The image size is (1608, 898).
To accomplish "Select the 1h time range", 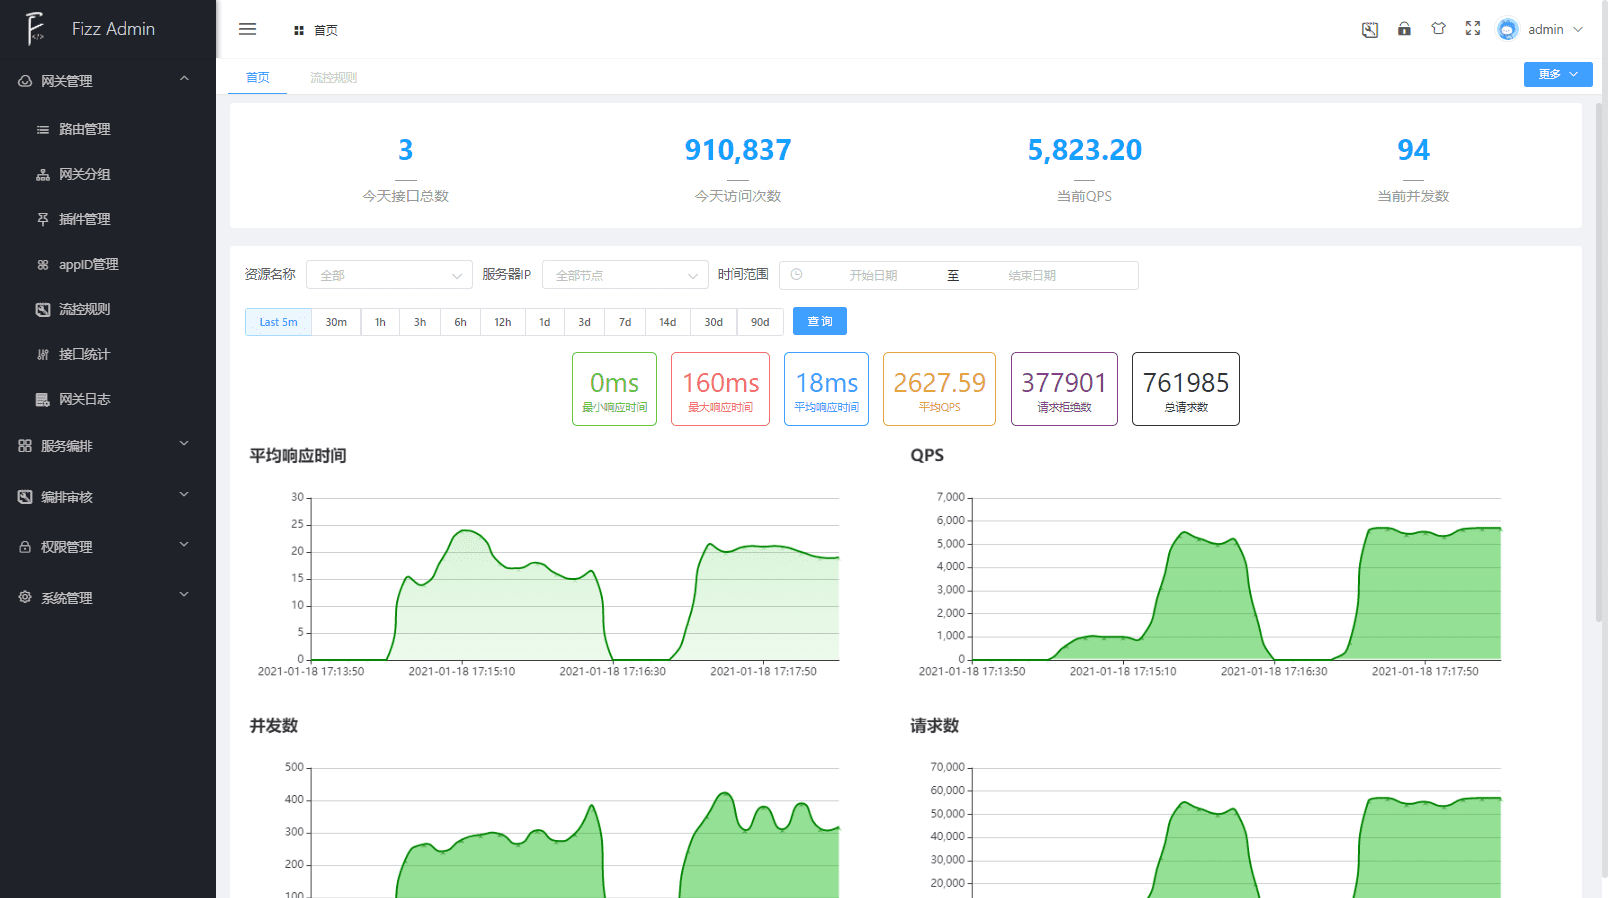I will (x=380, y=322).
